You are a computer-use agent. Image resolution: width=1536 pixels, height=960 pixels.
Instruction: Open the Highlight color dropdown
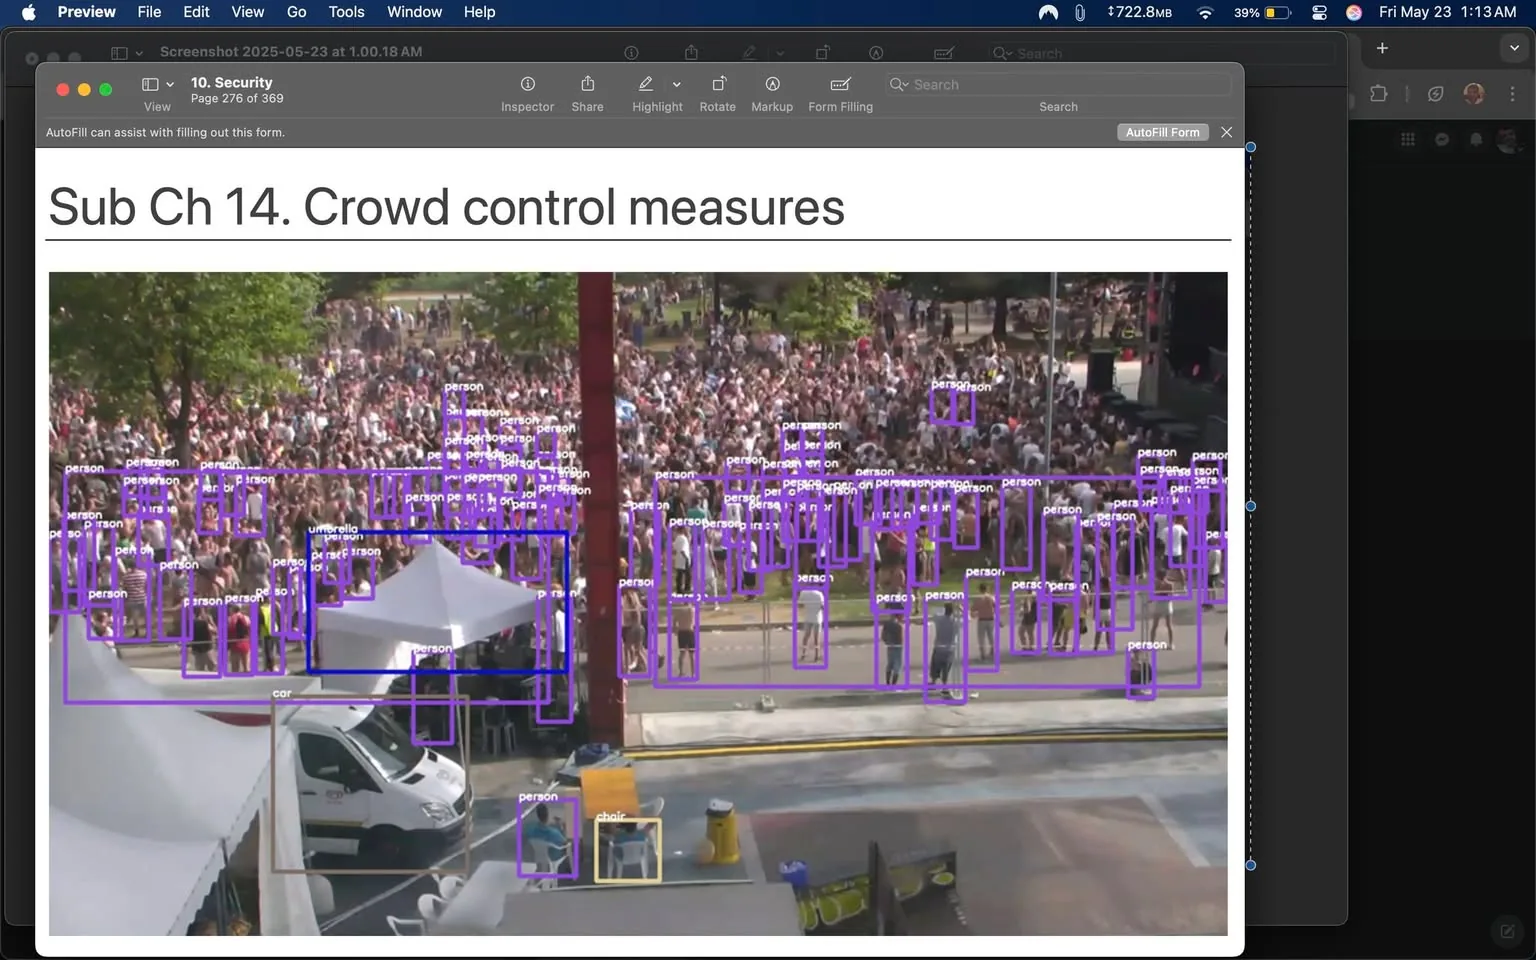pos(677,84)
